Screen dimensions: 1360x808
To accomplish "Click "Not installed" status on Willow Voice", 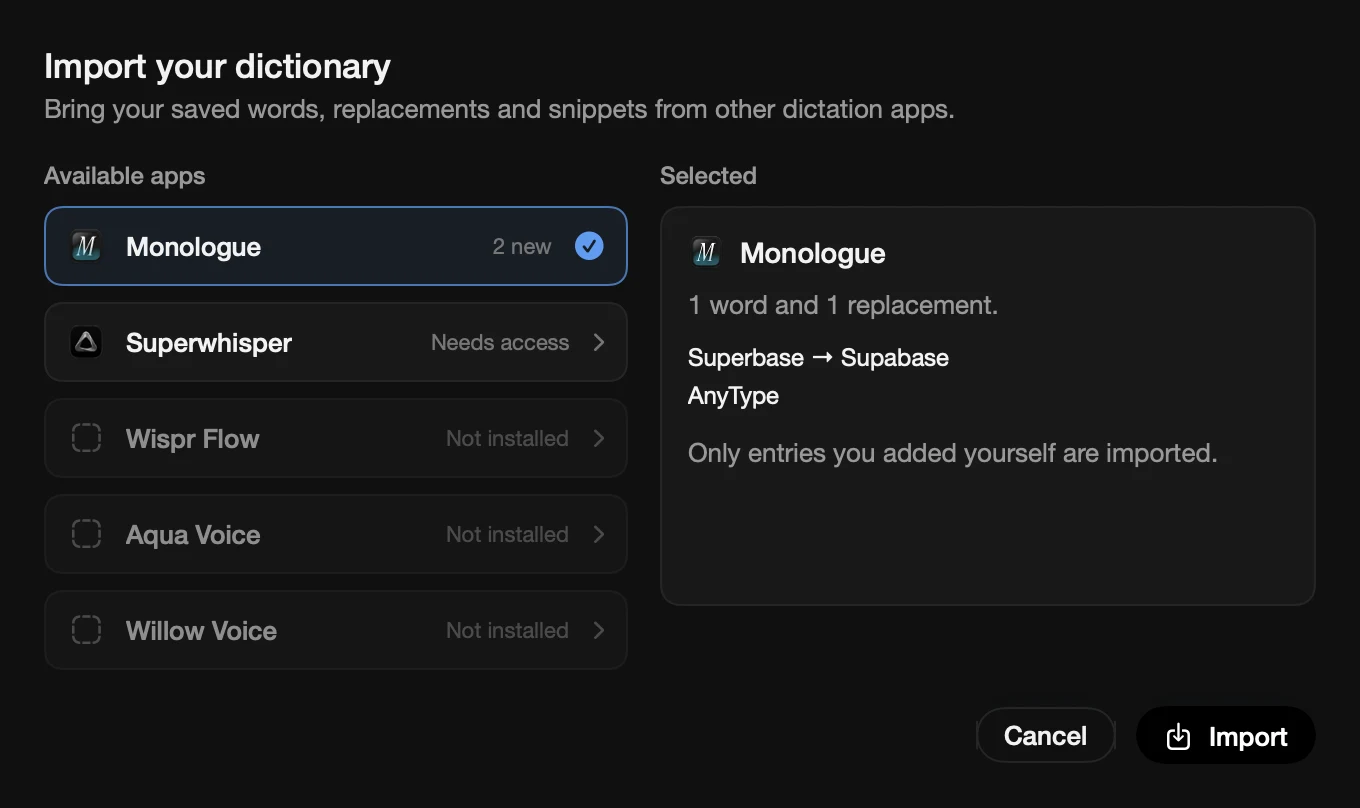I will pos(507,631).
